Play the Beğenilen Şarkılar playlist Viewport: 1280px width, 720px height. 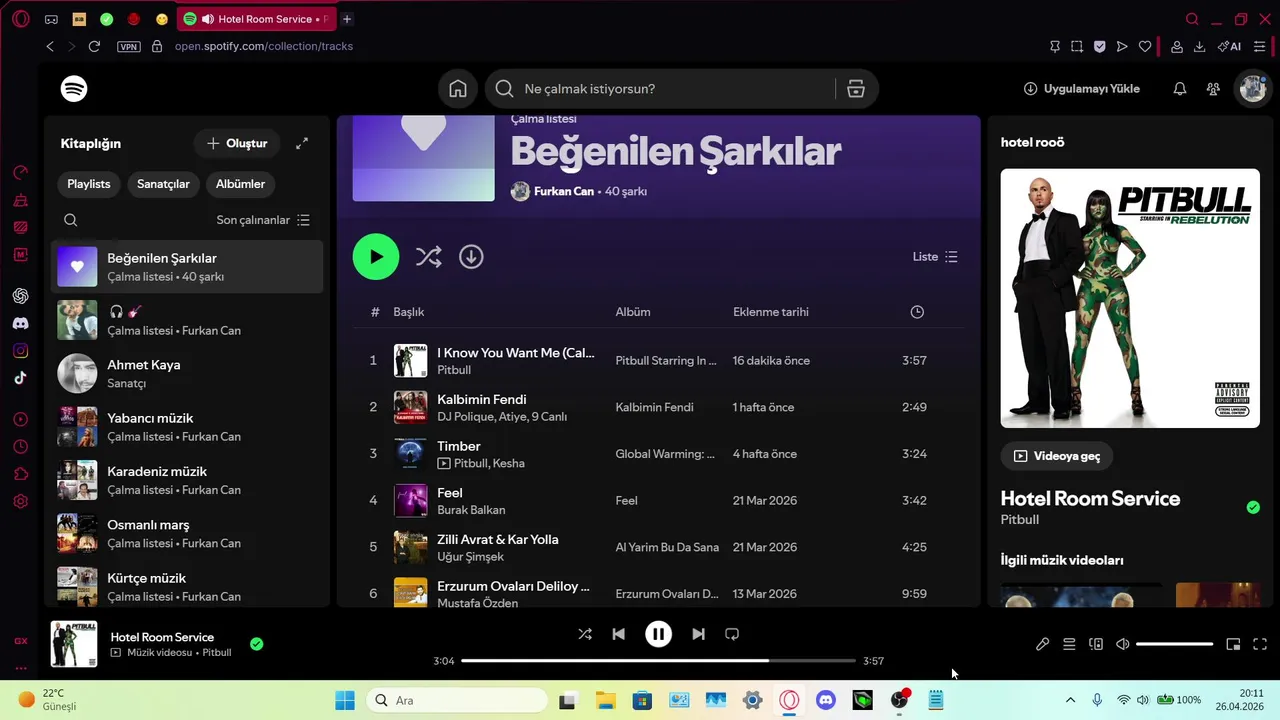point(376,257)
